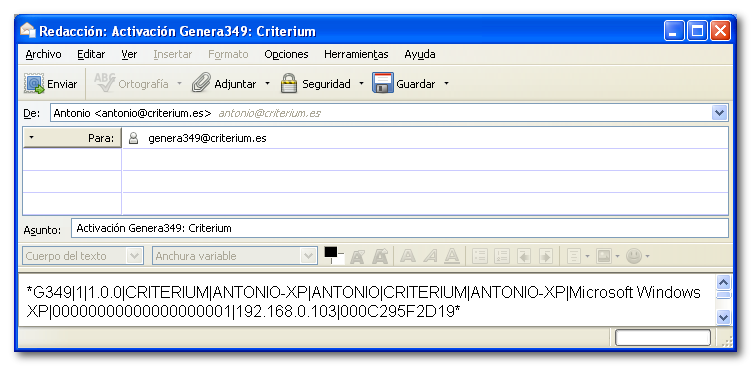This screenshot has height=366, width=751.
Task: Click the underline text format icon
Action: point(452,256)
